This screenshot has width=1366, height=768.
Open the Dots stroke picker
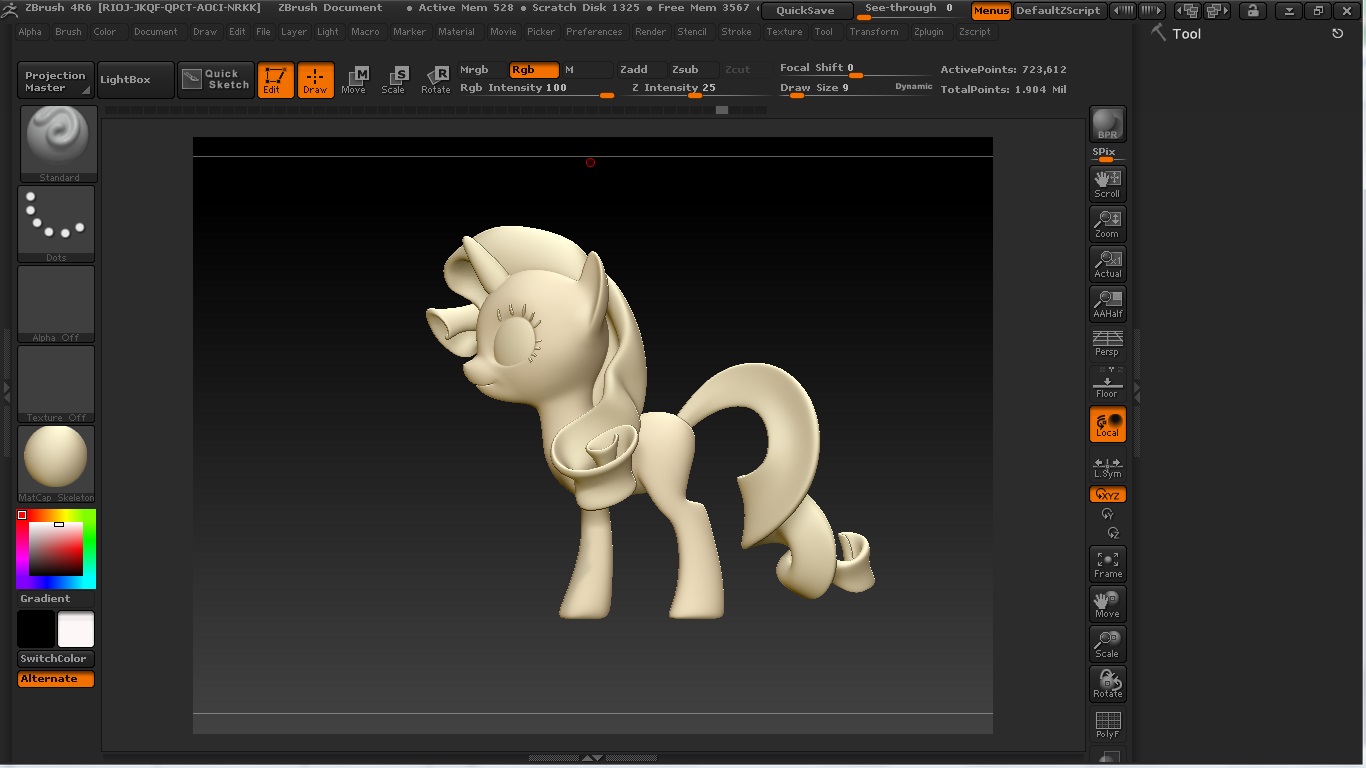pyautogui.click(x=56, y=224)
